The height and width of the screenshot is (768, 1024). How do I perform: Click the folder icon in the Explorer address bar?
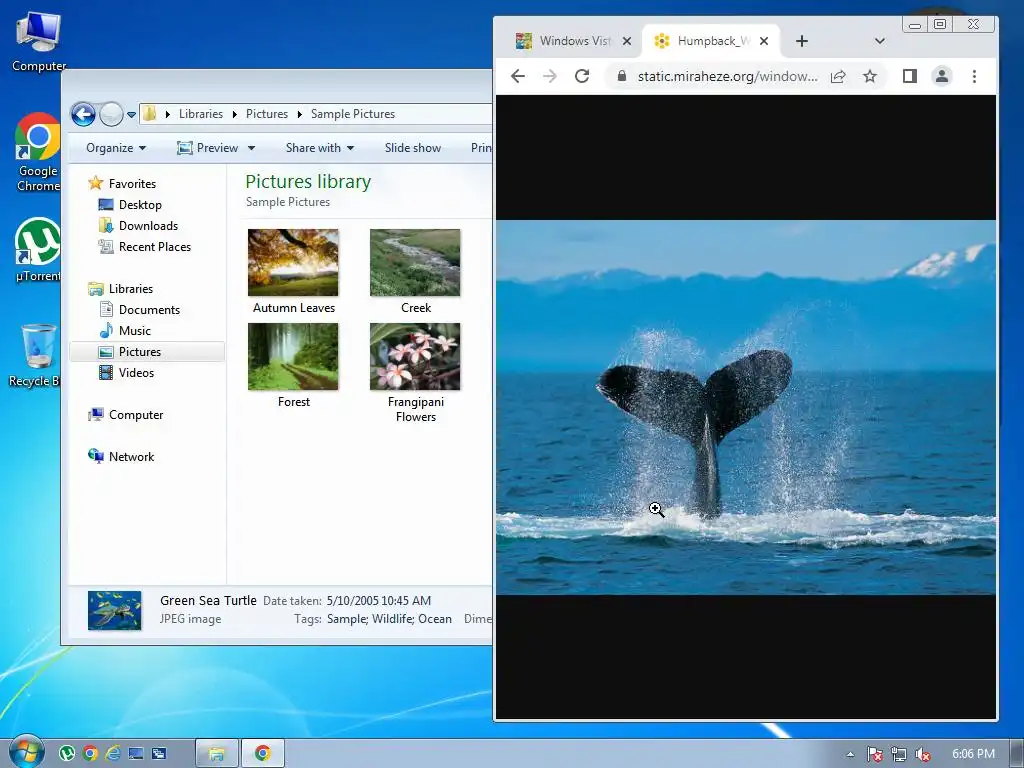coord(150,114)
